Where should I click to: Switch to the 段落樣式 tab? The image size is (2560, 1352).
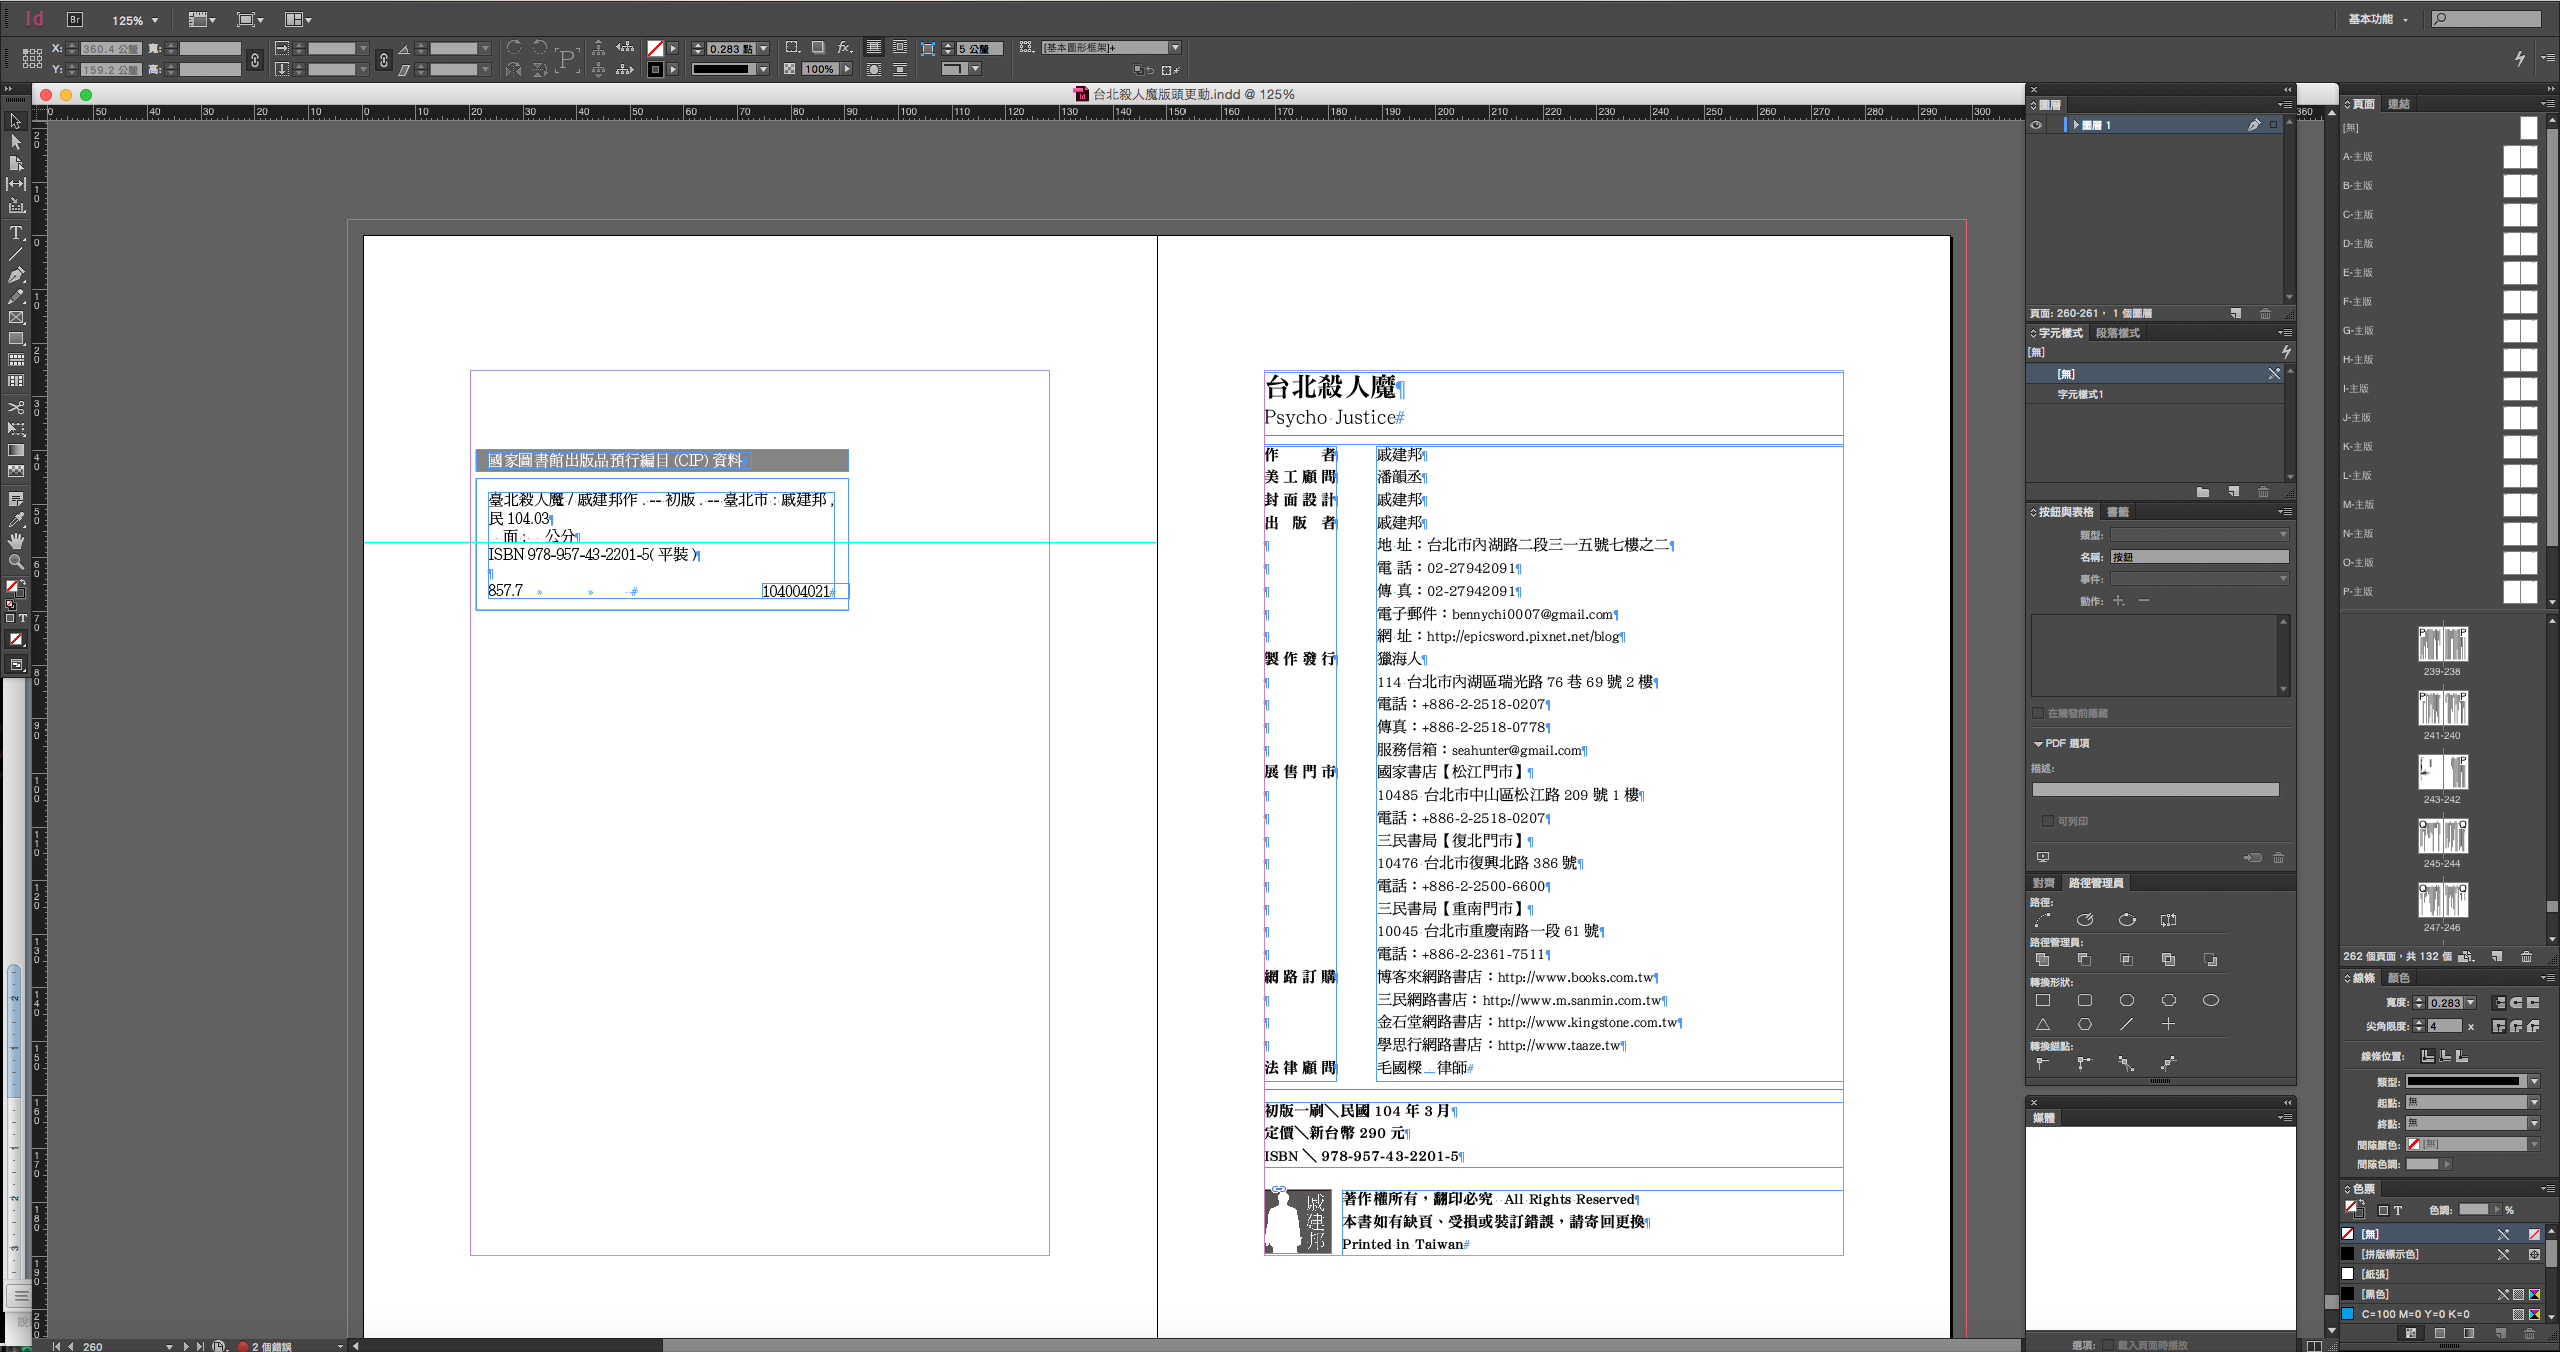[x=2117, y=333]
